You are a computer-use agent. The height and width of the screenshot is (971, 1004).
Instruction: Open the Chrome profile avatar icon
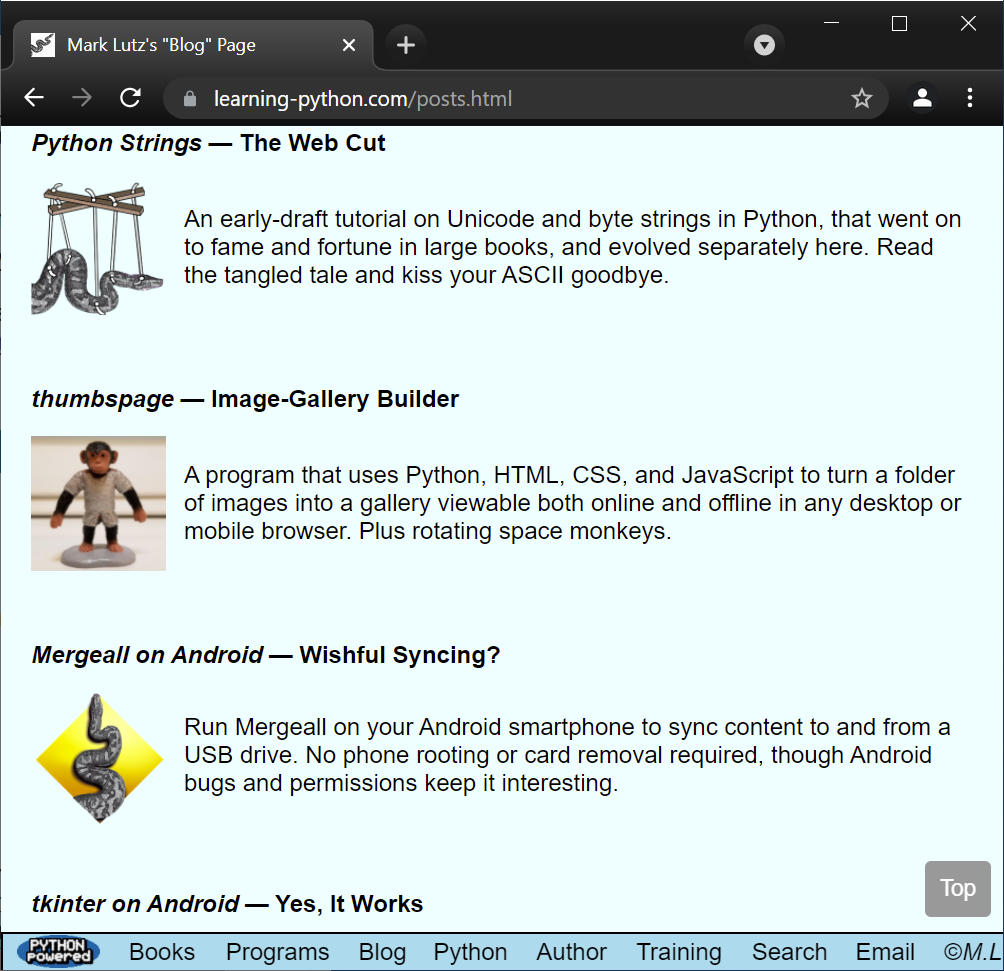[x=922, y=98]
